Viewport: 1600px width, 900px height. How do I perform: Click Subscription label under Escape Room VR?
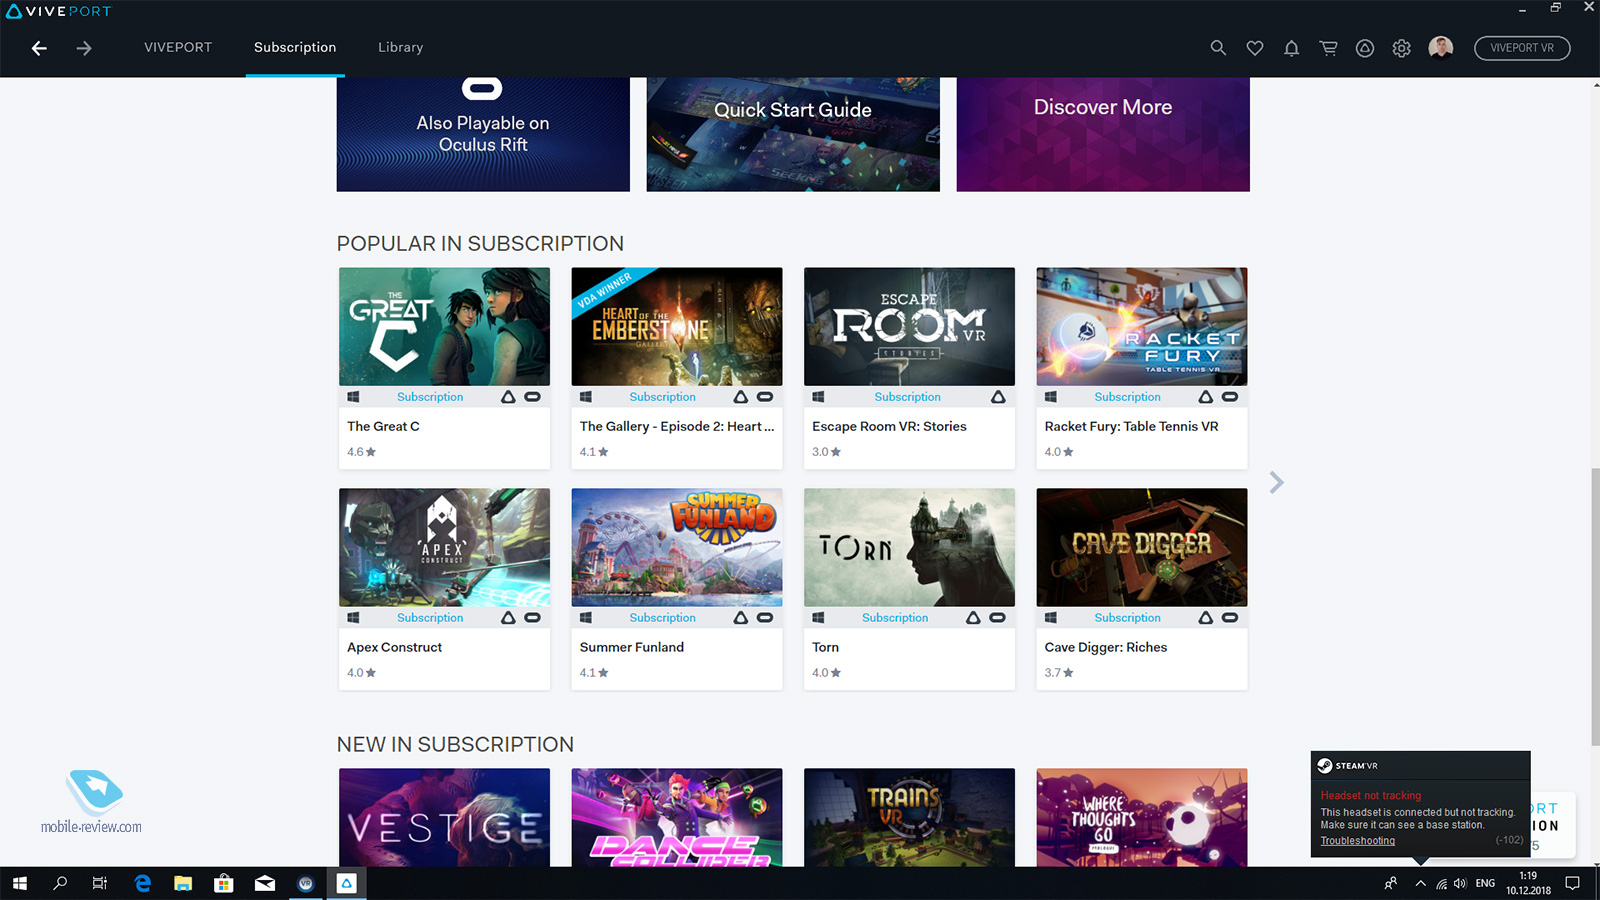907,397
